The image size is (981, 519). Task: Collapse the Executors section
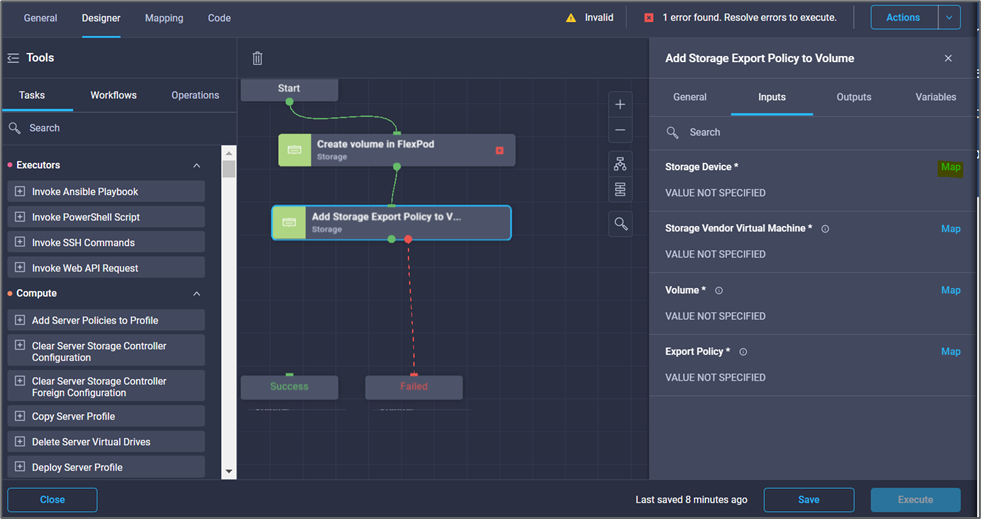(x=196, y=165)
